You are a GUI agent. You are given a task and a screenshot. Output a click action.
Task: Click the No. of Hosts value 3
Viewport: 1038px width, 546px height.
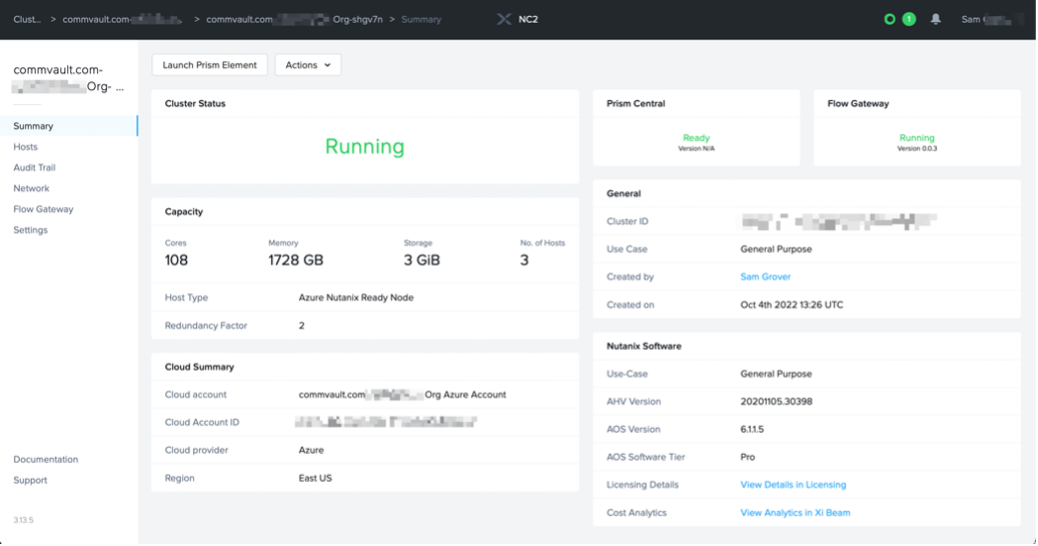(x=524, y=260)
